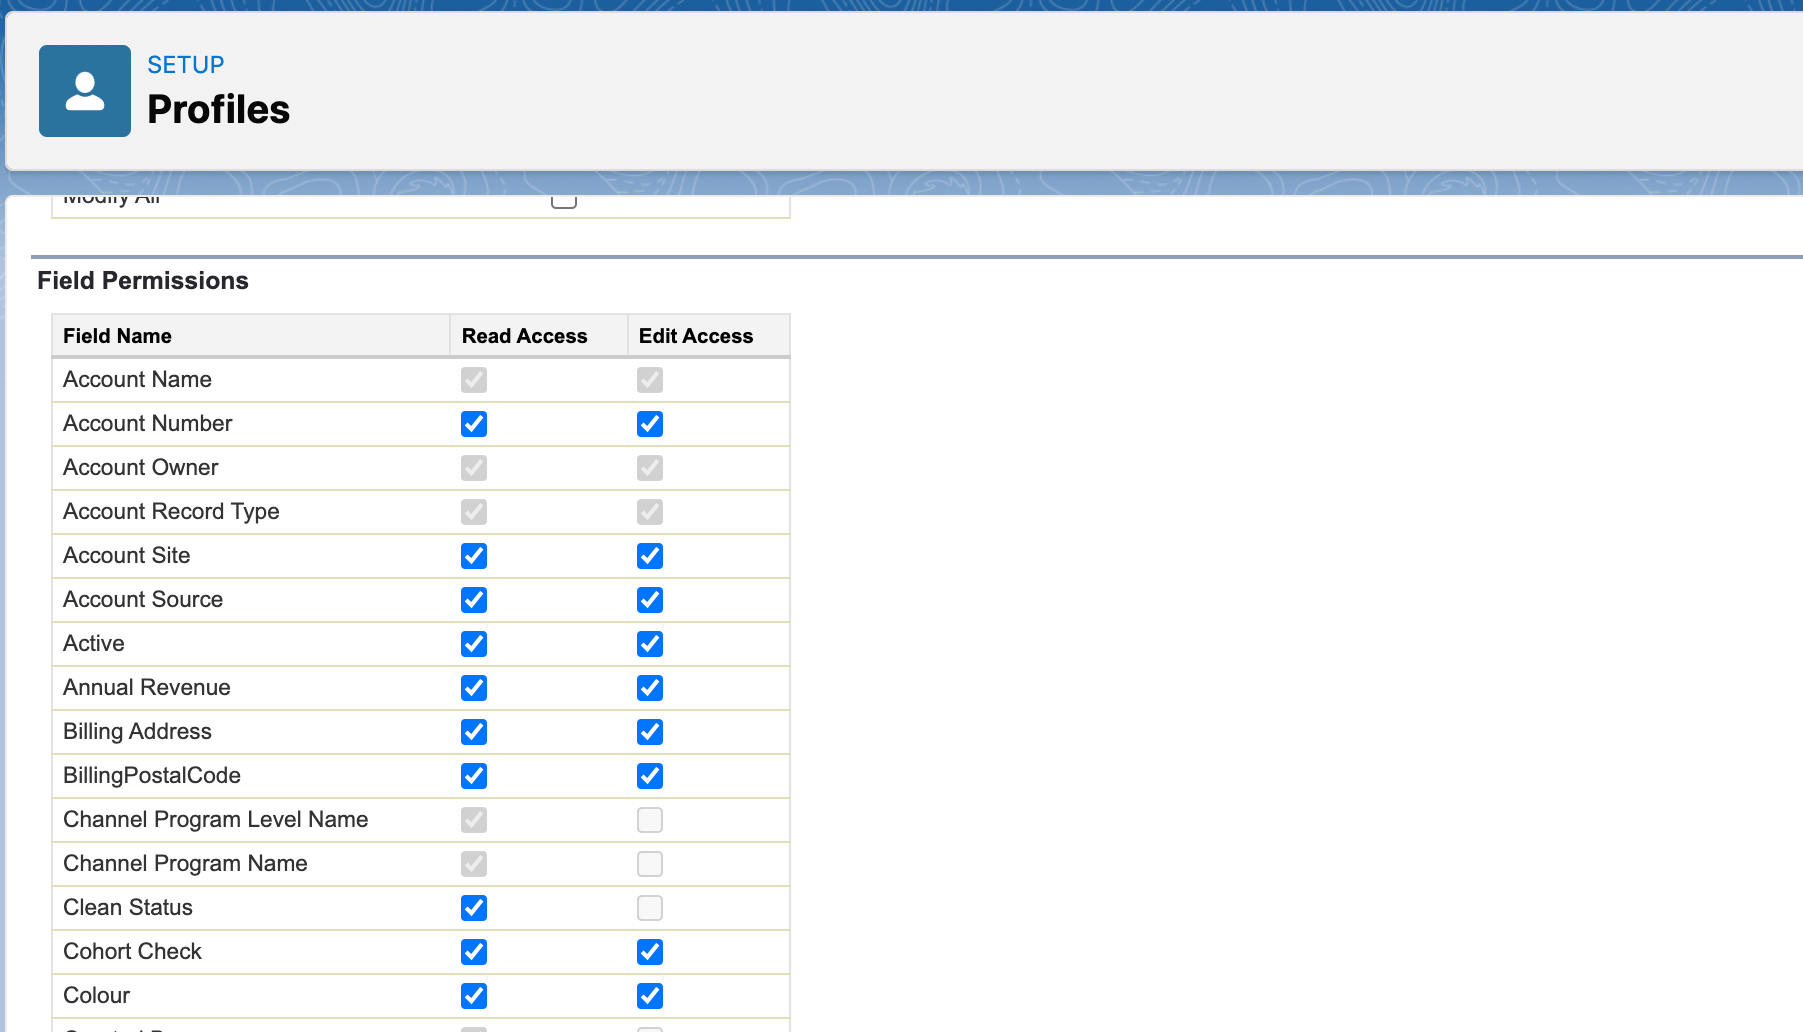
Task: Click the Profiles user avatar icon
Action: 84,90
